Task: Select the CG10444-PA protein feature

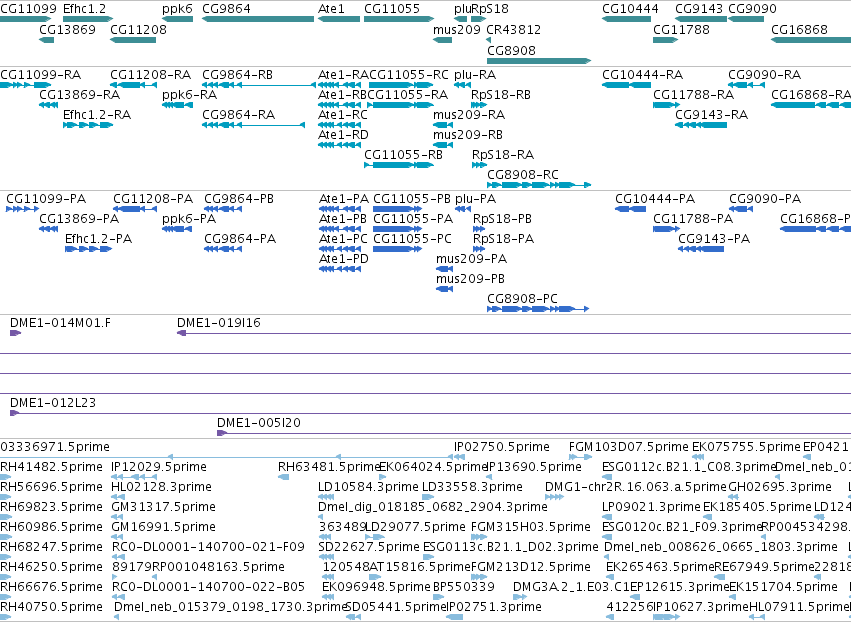Action: [x=630, y=209]
